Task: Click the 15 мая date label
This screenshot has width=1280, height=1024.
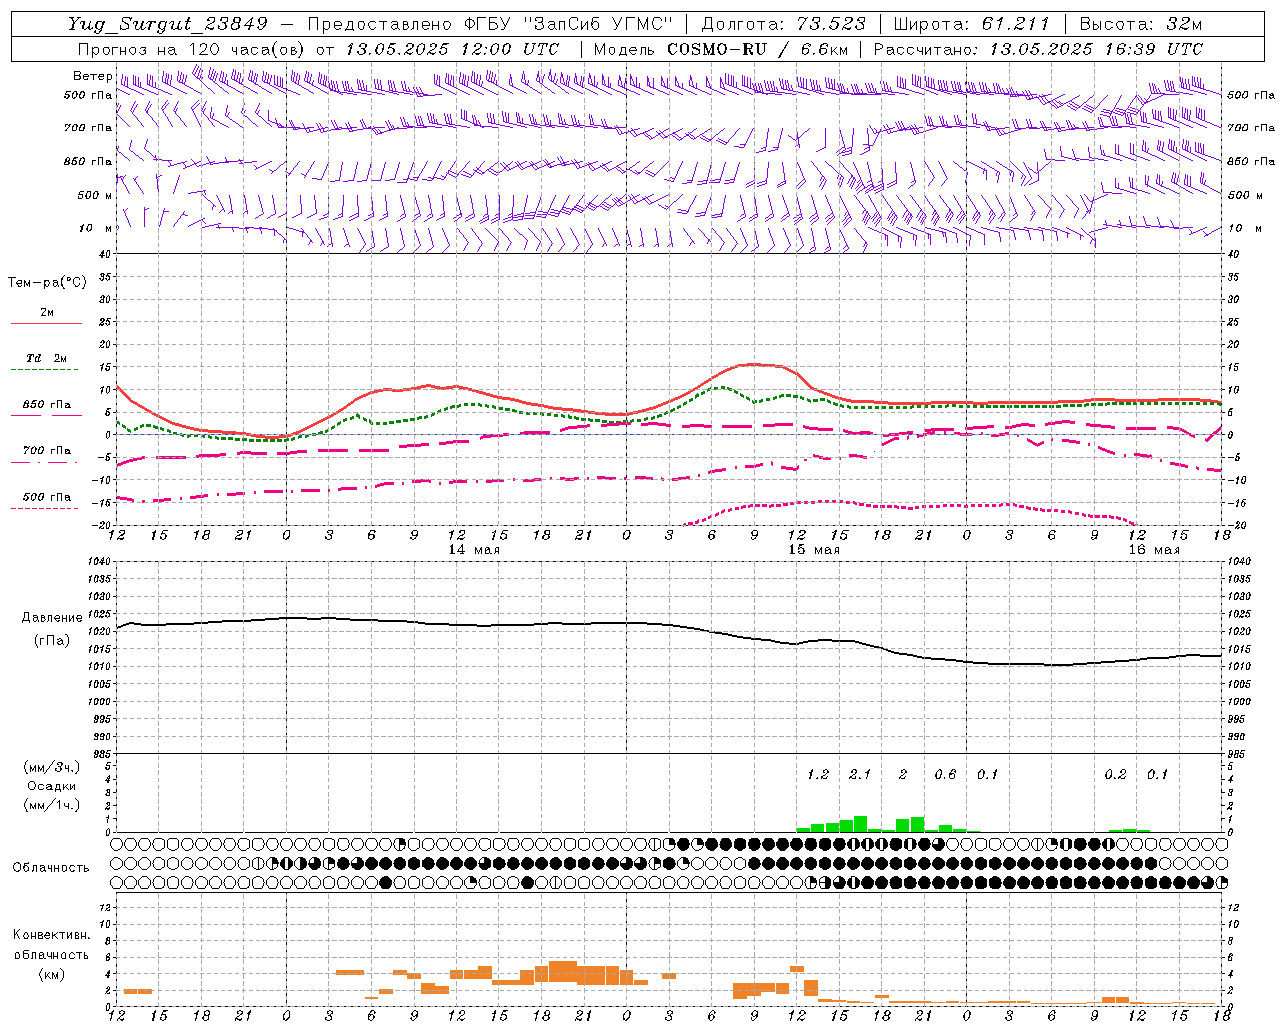Action: 814,550
